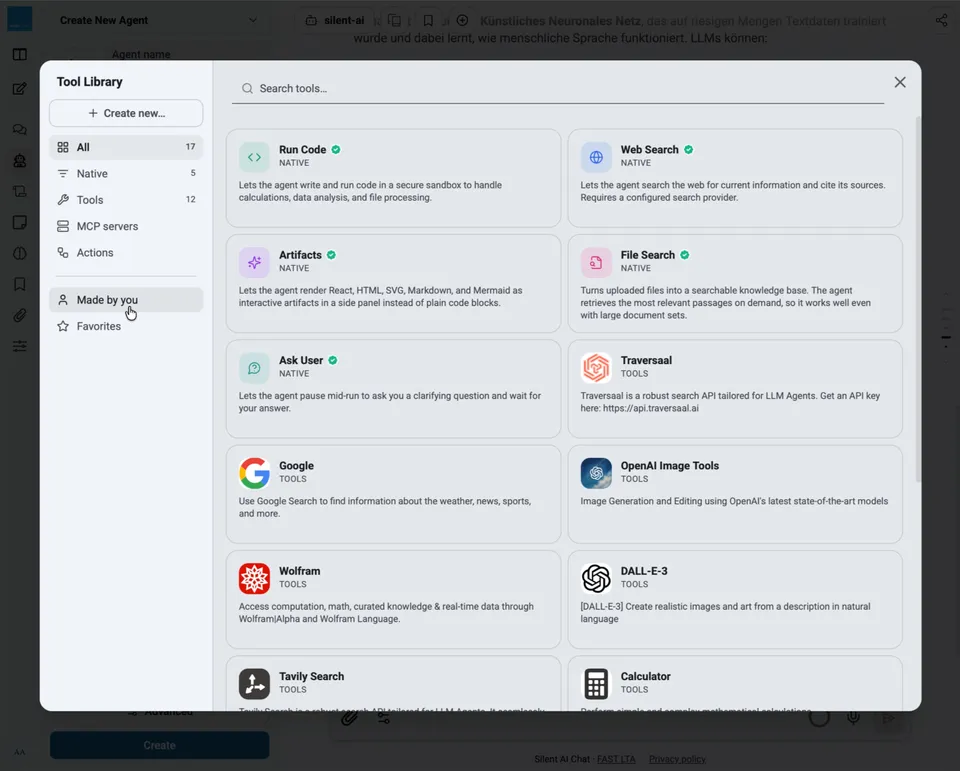Viewport: 960px width, 771px height.
Task: Select the Web Search globe icon
Action: coord(596,157)
